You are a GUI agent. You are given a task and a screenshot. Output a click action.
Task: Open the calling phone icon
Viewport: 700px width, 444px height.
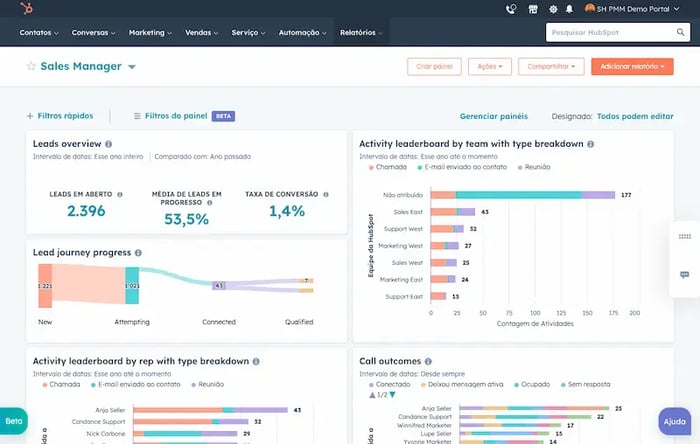click(511, 9)
